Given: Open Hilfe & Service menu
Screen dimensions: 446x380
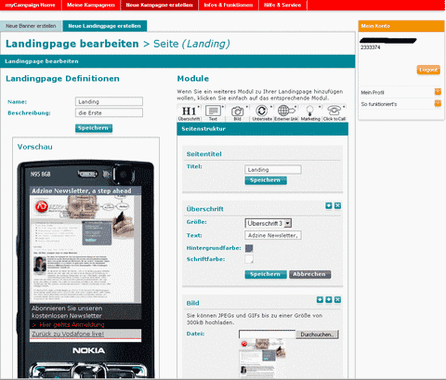Looking at the screenshot, I should pyautogui.click(x=282, y=5).
